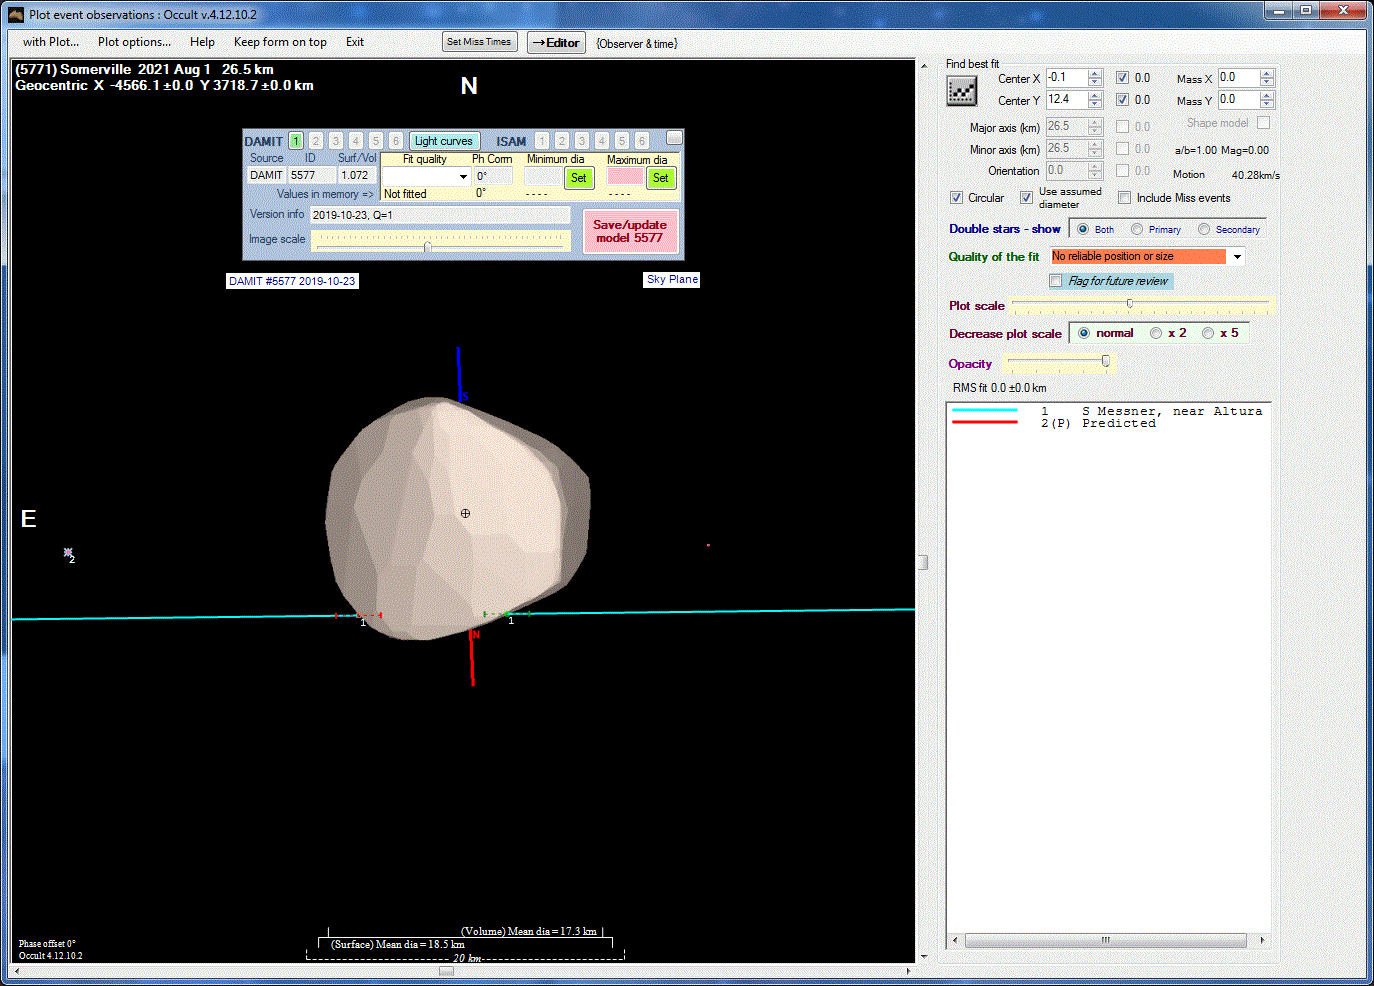The height and width of the screenshot is (986, 1374).
Task: Click the Center Y input field
Action: [x=1065, y=100]
